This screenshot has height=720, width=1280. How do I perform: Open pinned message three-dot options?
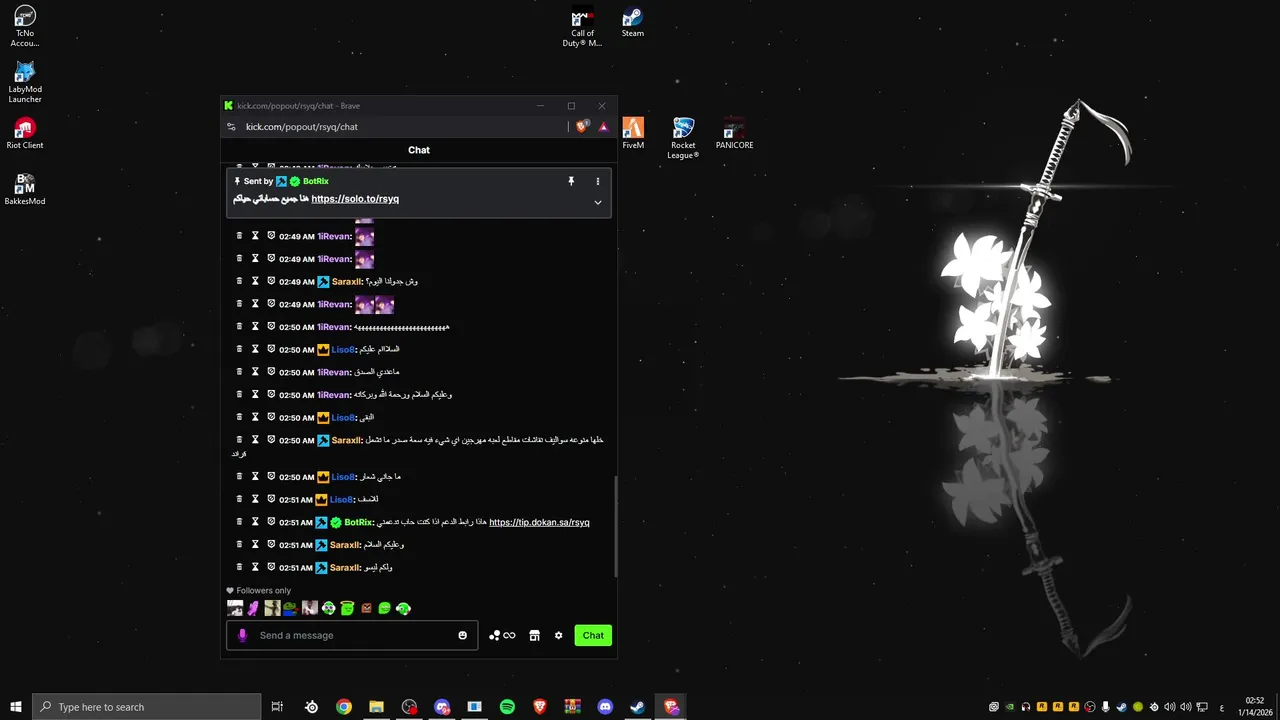[598, 181]
